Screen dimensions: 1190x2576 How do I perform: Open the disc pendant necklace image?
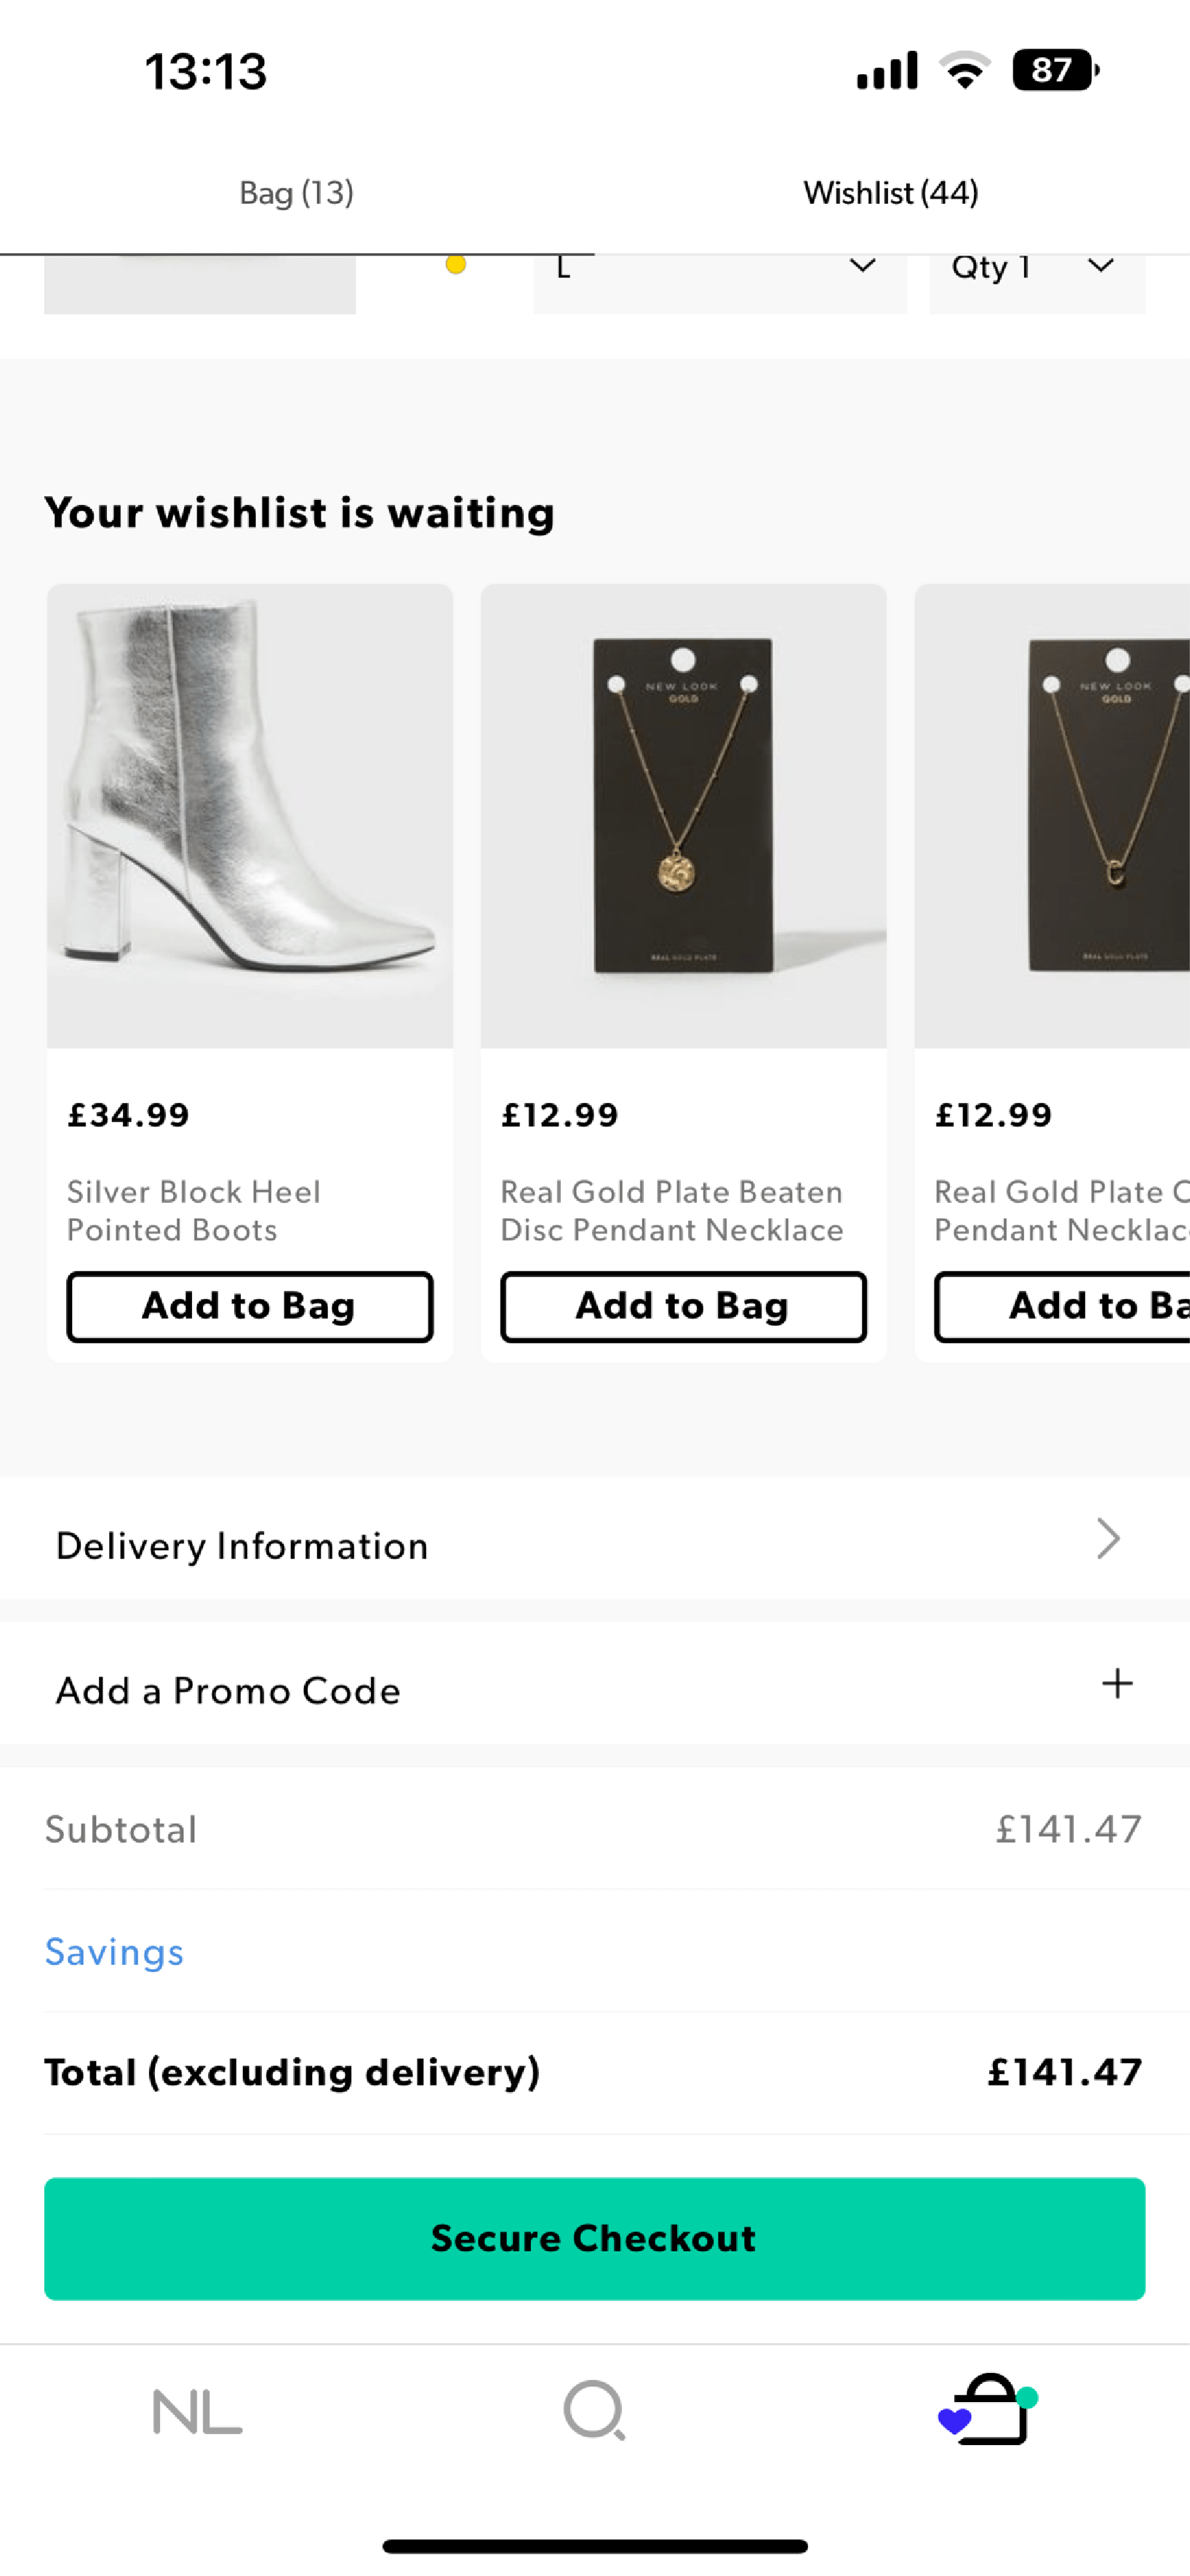(683, 816)
